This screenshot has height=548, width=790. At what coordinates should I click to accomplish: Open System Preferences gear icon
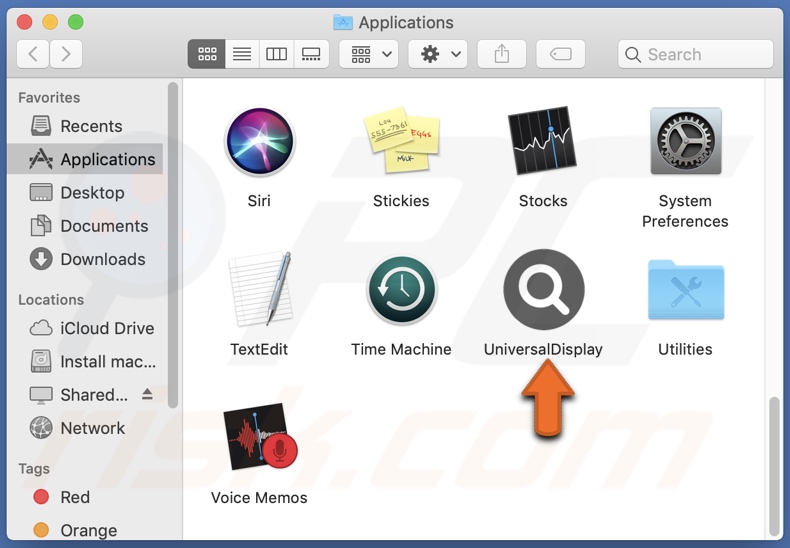click(686, 141)
